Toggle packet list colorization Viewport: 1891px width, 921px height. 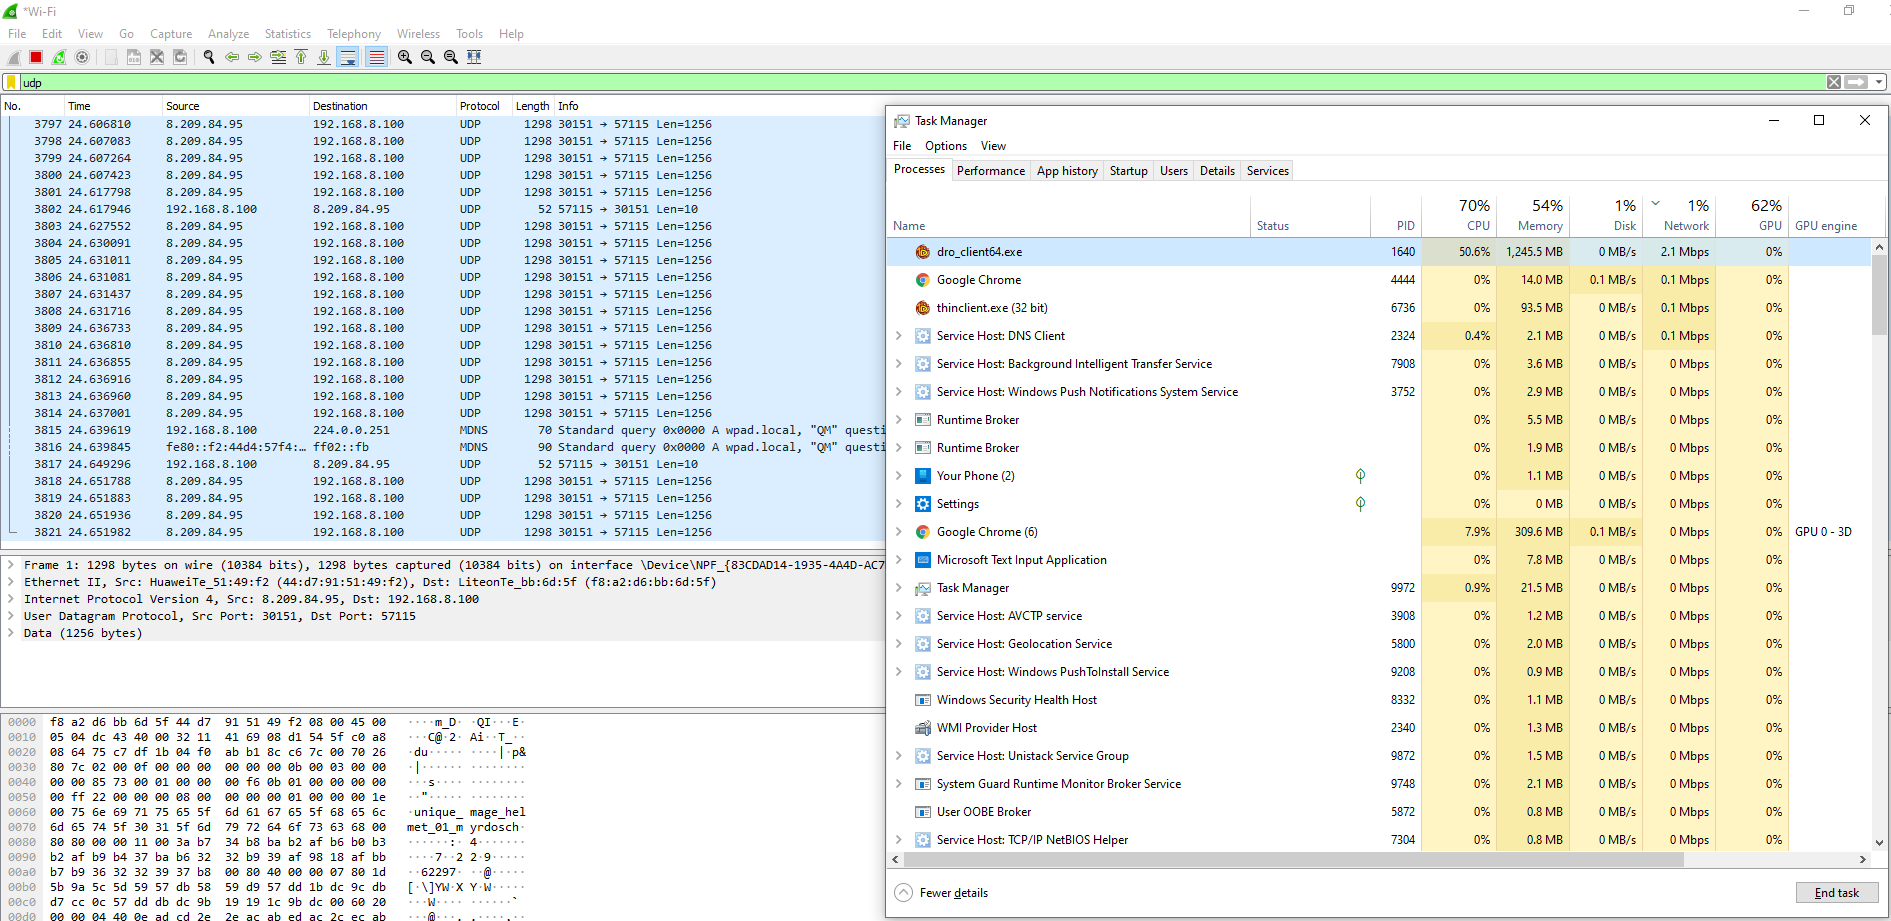[376, 57]
